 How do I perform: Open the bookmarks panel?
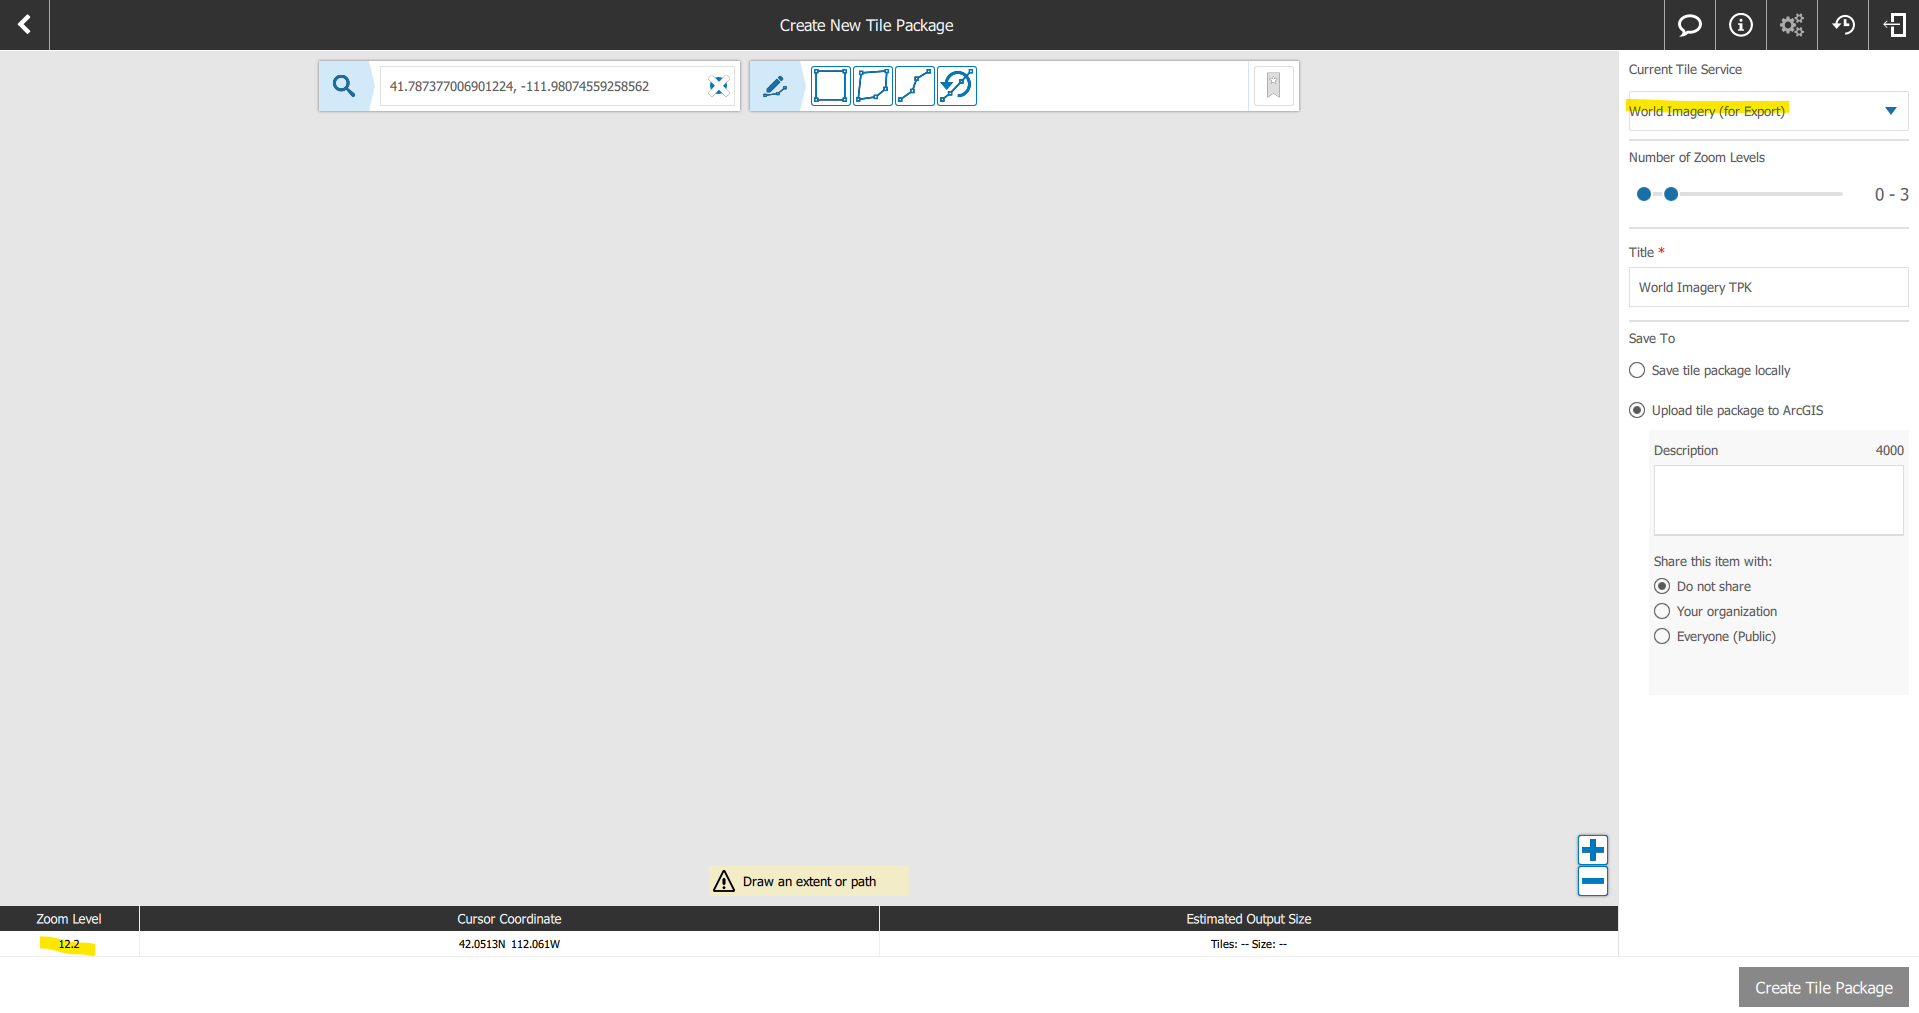pos(1273,86)
